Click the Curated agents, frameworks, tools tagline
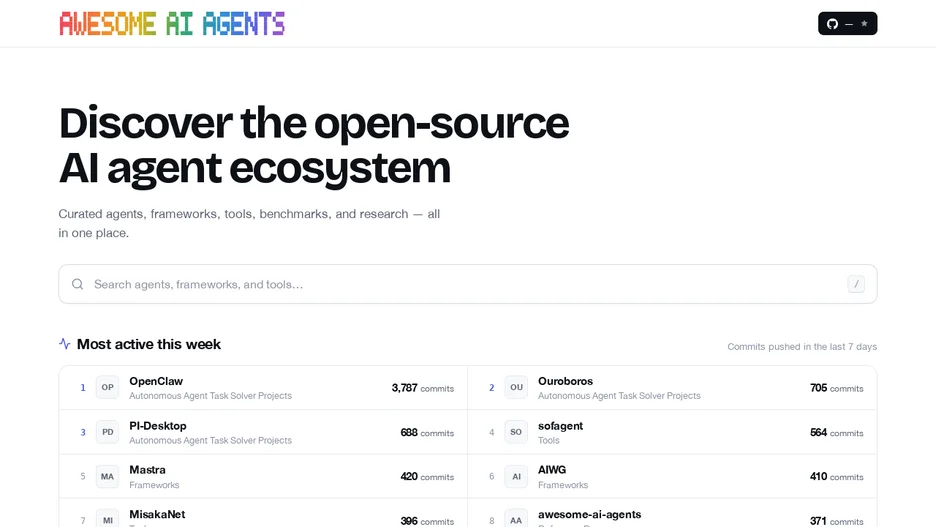The height and width of the screenshot is (527, 936). coord(249,223)
